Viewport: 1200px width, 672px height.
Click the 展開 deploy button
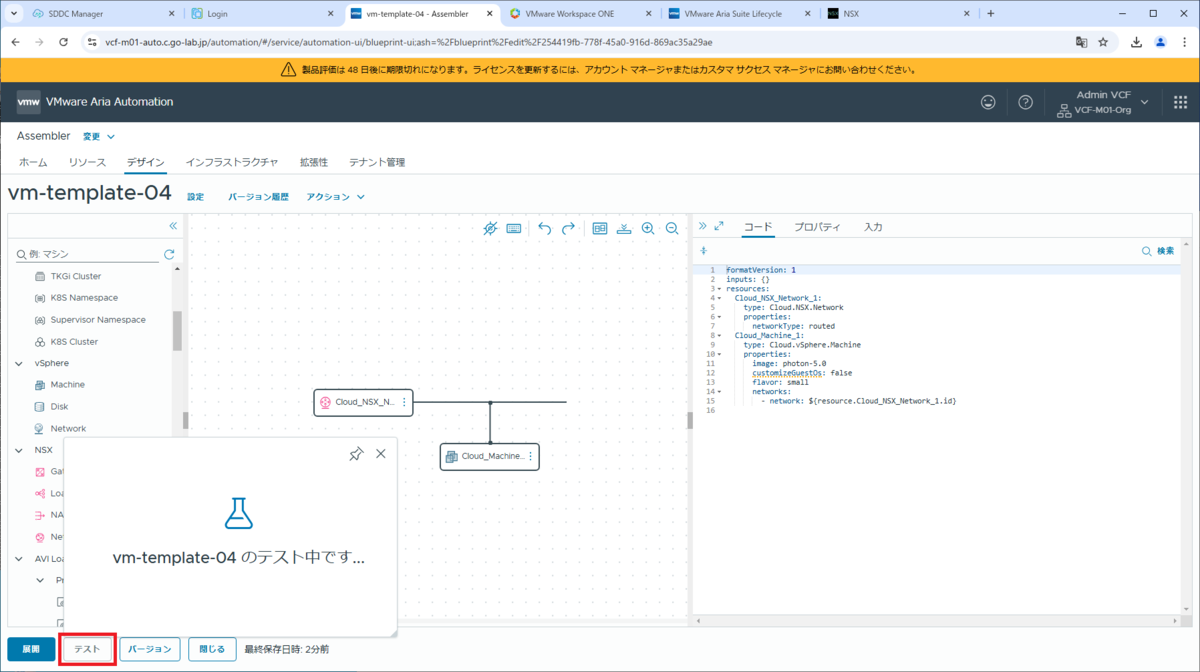(x=31, y=649)
